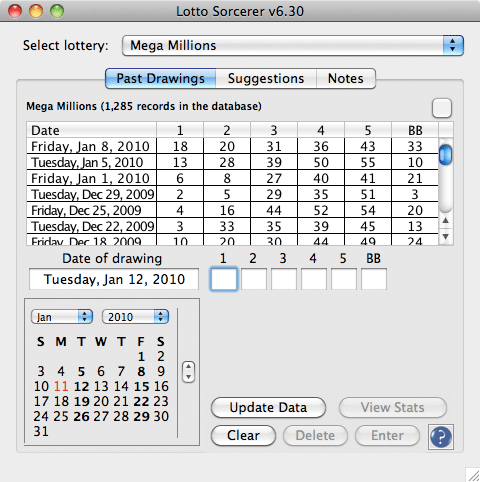Switch to the Notes tab
Viewport: 480px width, 482px height.
pos(346,79)
